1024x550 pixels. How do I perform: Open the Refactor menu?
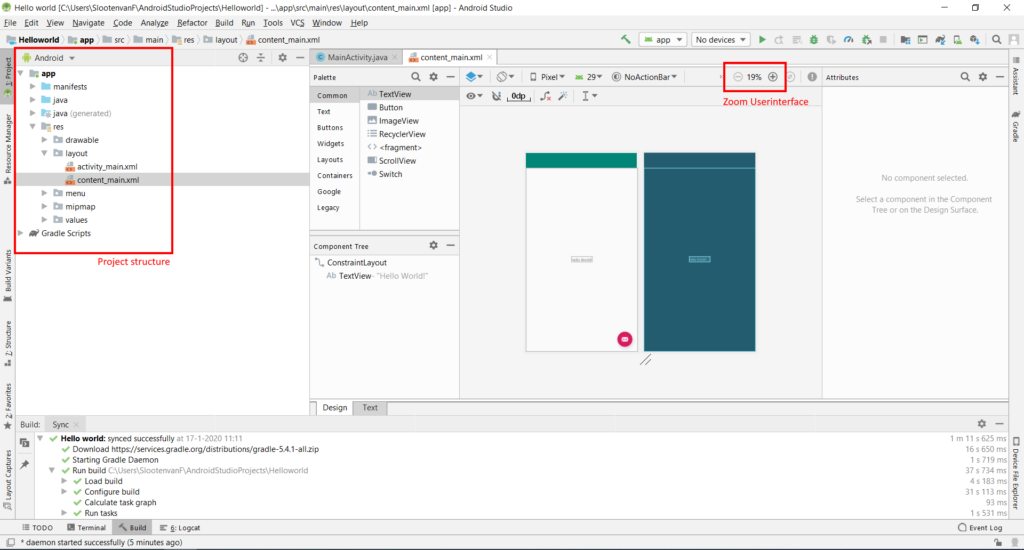192,23
